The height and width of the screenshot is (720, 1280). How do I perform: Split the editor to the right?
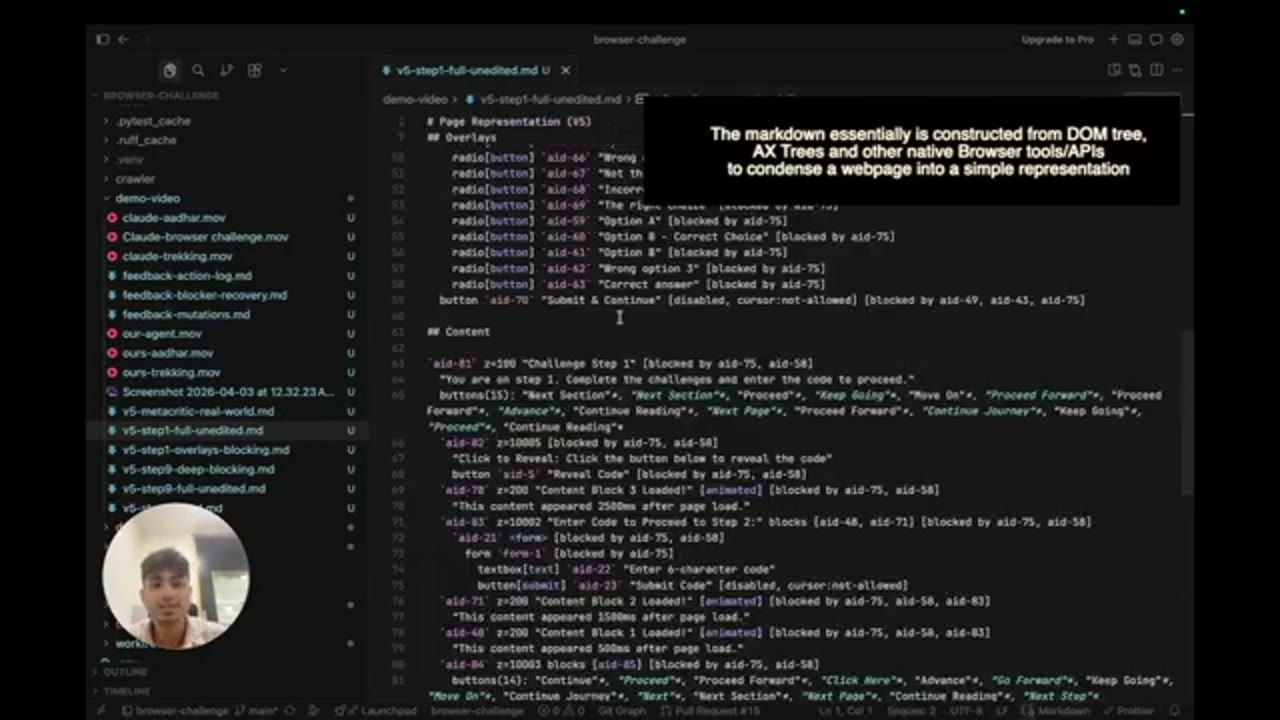click(1156, 70)
